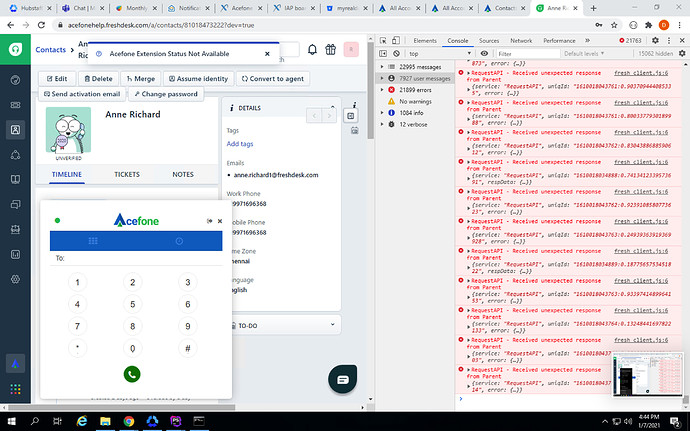690x431 pixels.
Task: Click the Delete contact button
Action: [98, 78]
